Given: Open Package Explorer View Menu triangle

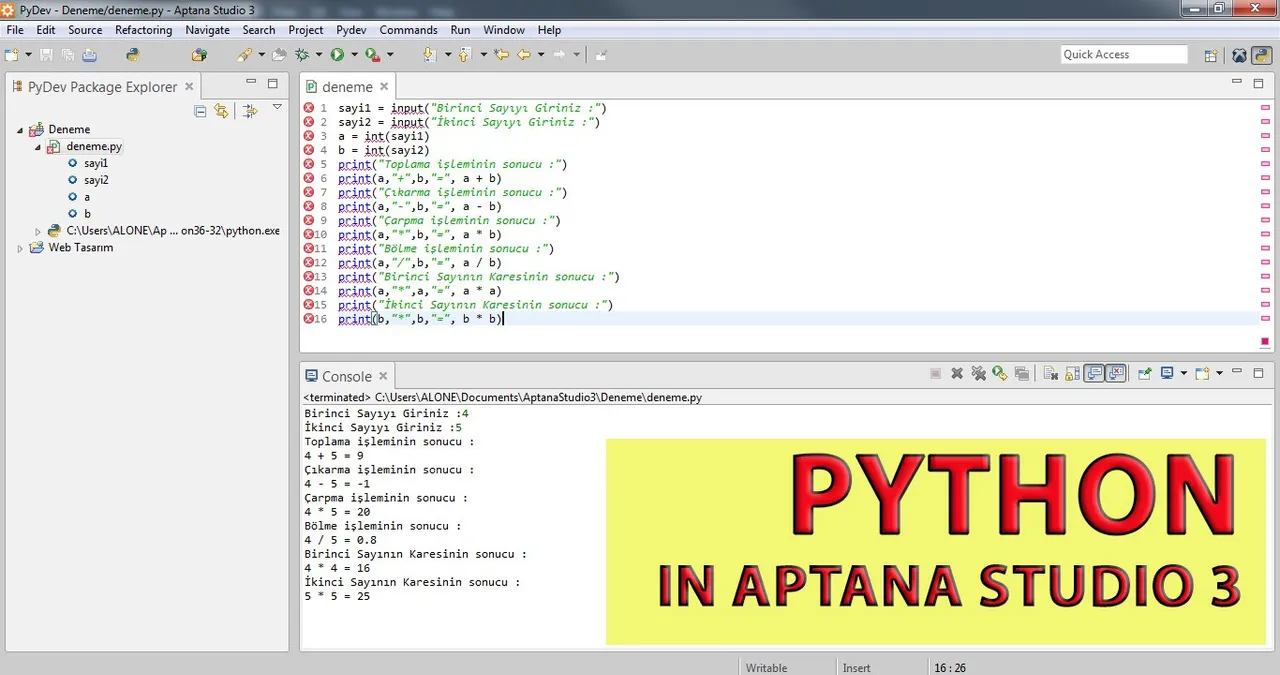Looking at the screenshot, I should pos(277,108).
